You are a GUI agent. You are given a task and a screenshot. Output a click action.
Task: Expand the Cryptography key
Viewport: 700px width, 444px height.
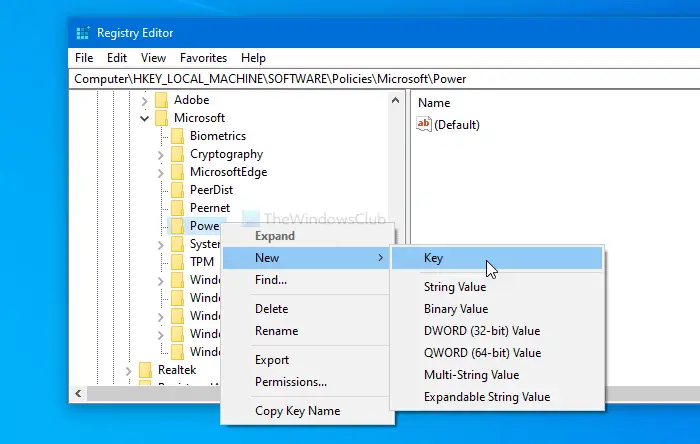[161, 155]
